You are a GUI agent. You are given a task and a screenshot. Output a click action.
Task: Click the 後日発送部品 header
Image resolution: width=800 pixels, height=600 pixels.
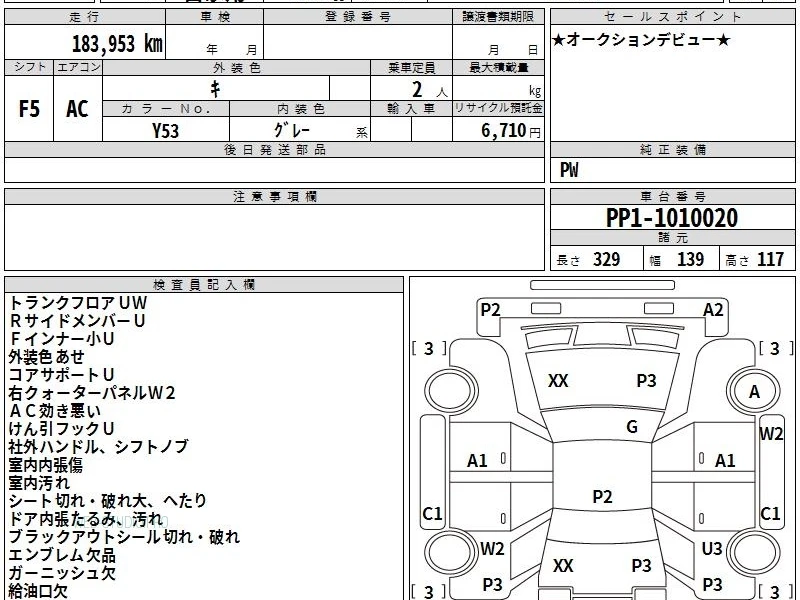[274, 149]
